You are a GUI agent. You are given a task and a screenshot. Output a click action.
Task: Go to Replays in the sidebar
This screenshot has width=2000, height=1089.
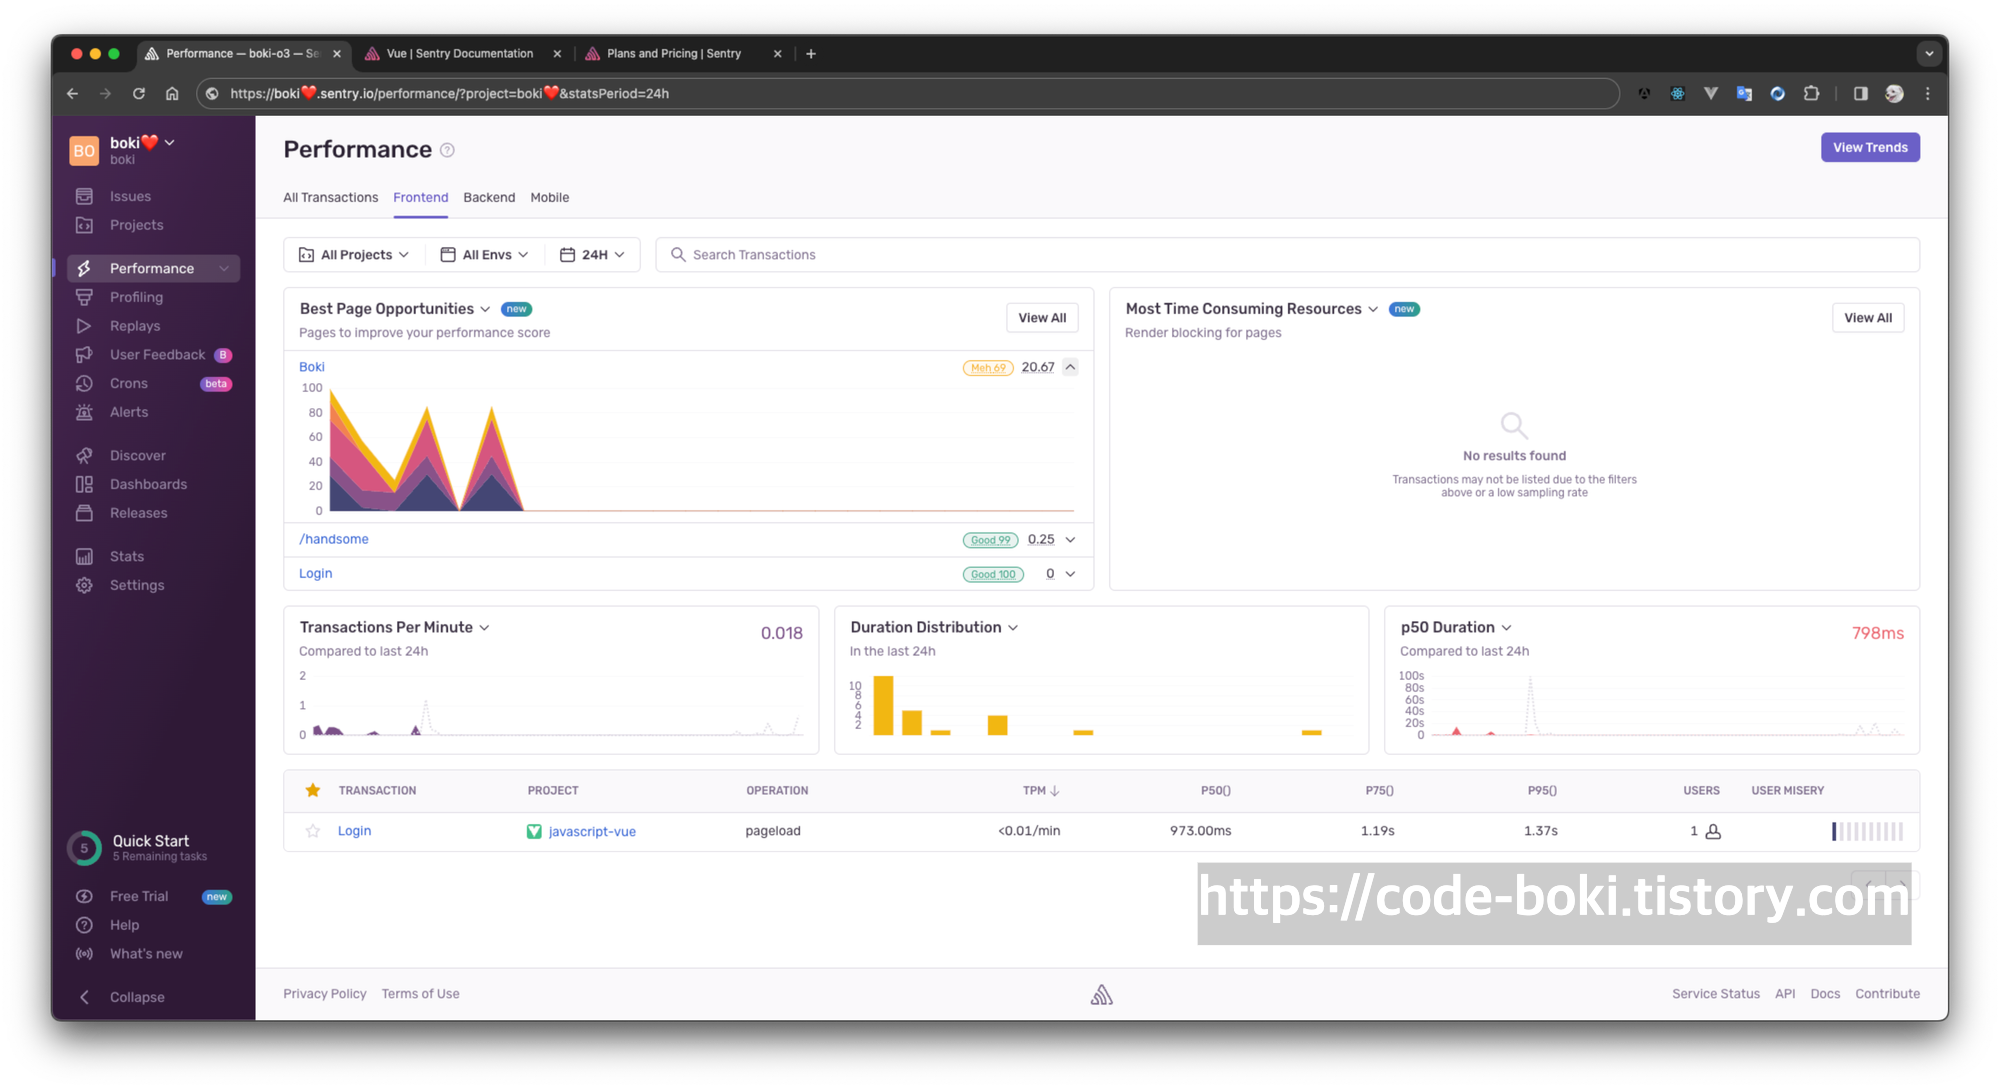point(134,326)
